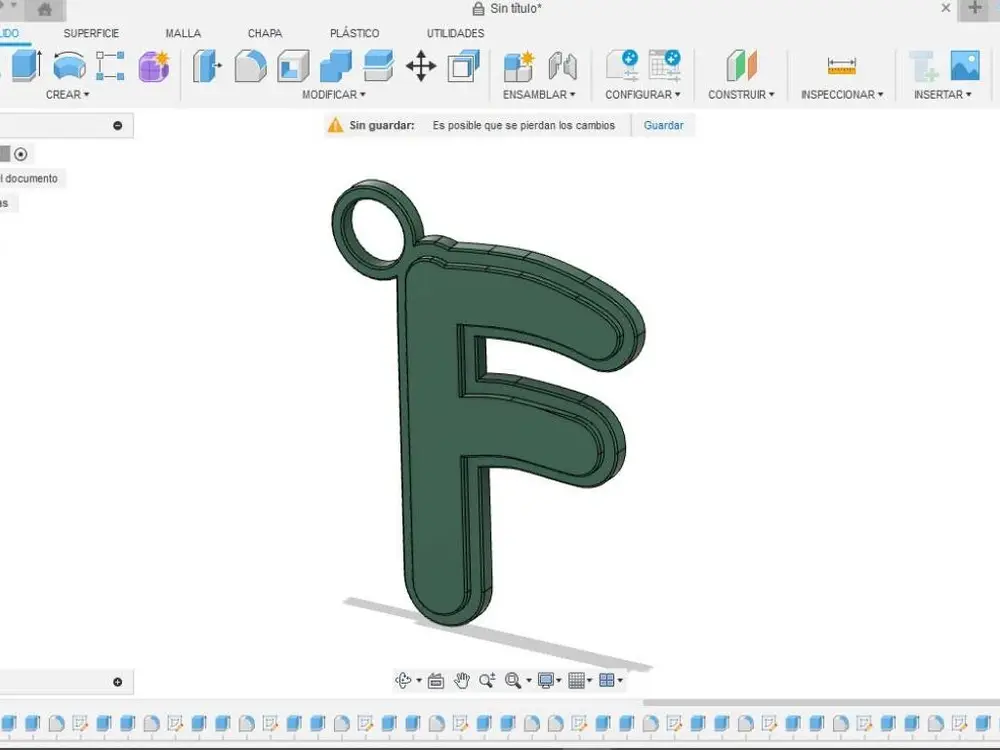The height and width of the screenshot is (750, 1000).
Task: Select the Move/Copy four-arrow tool
Action: pos(421,66)
